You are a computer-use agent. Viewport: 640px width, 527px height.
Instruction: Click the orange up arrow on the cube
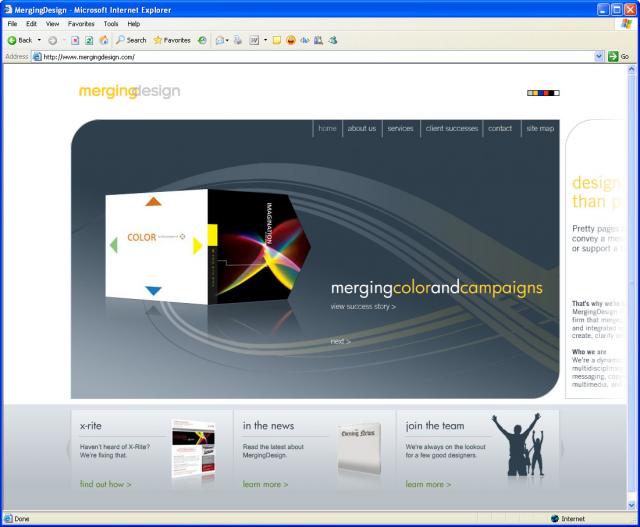(x=153, y=201)
